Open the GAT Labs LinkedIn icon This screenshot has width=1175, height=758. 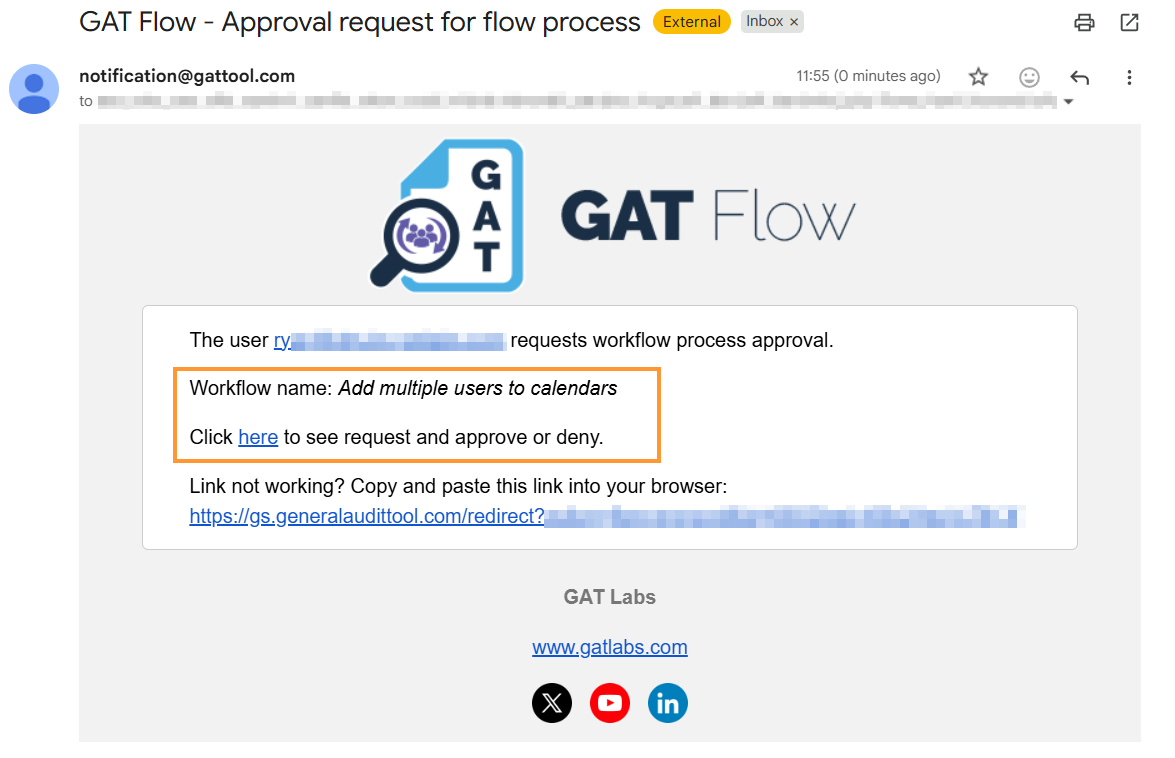[668, 703]
